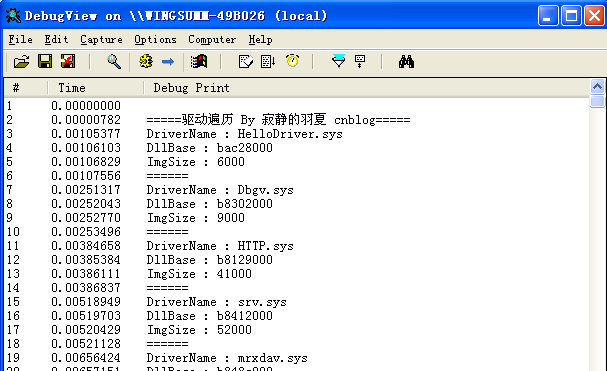Select row 'DriverName : Dbgv.sys'

pyautogui.click(x=297, y=190)
